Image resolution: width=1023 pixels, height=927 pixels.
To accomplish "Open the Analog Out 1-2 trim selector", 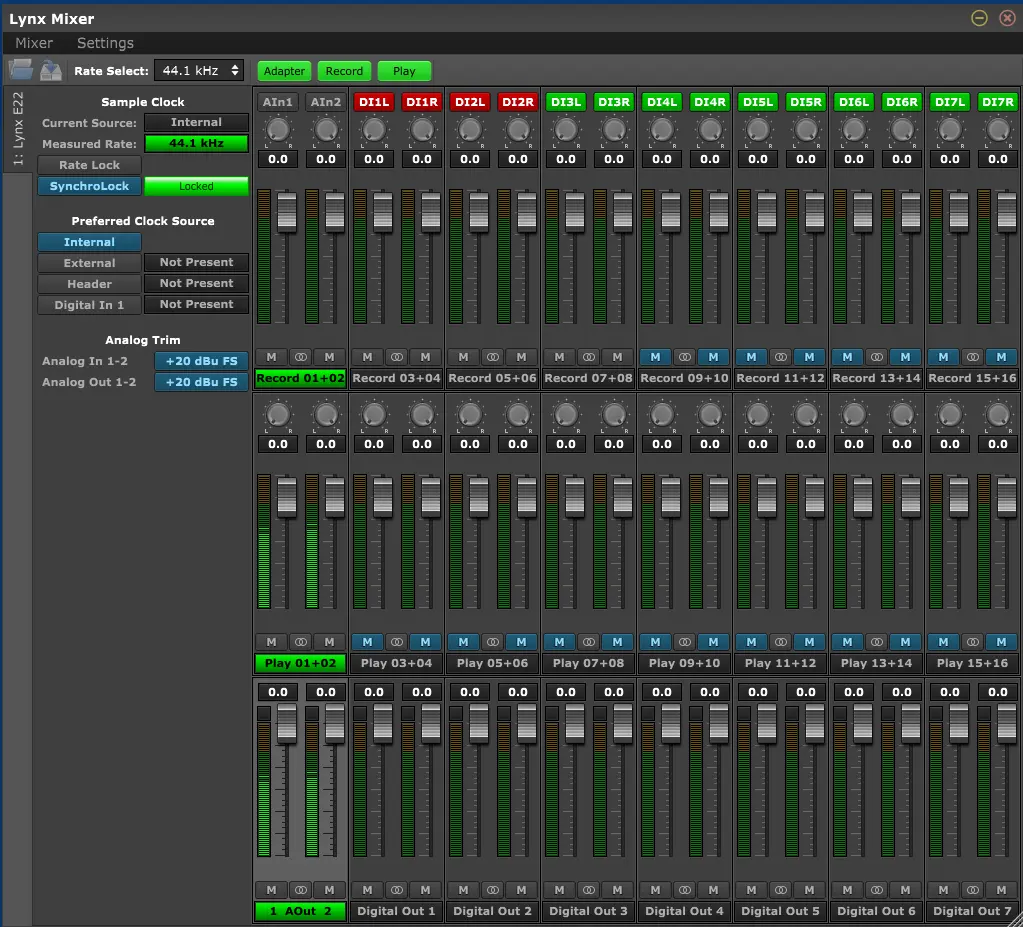I will 201,382.
